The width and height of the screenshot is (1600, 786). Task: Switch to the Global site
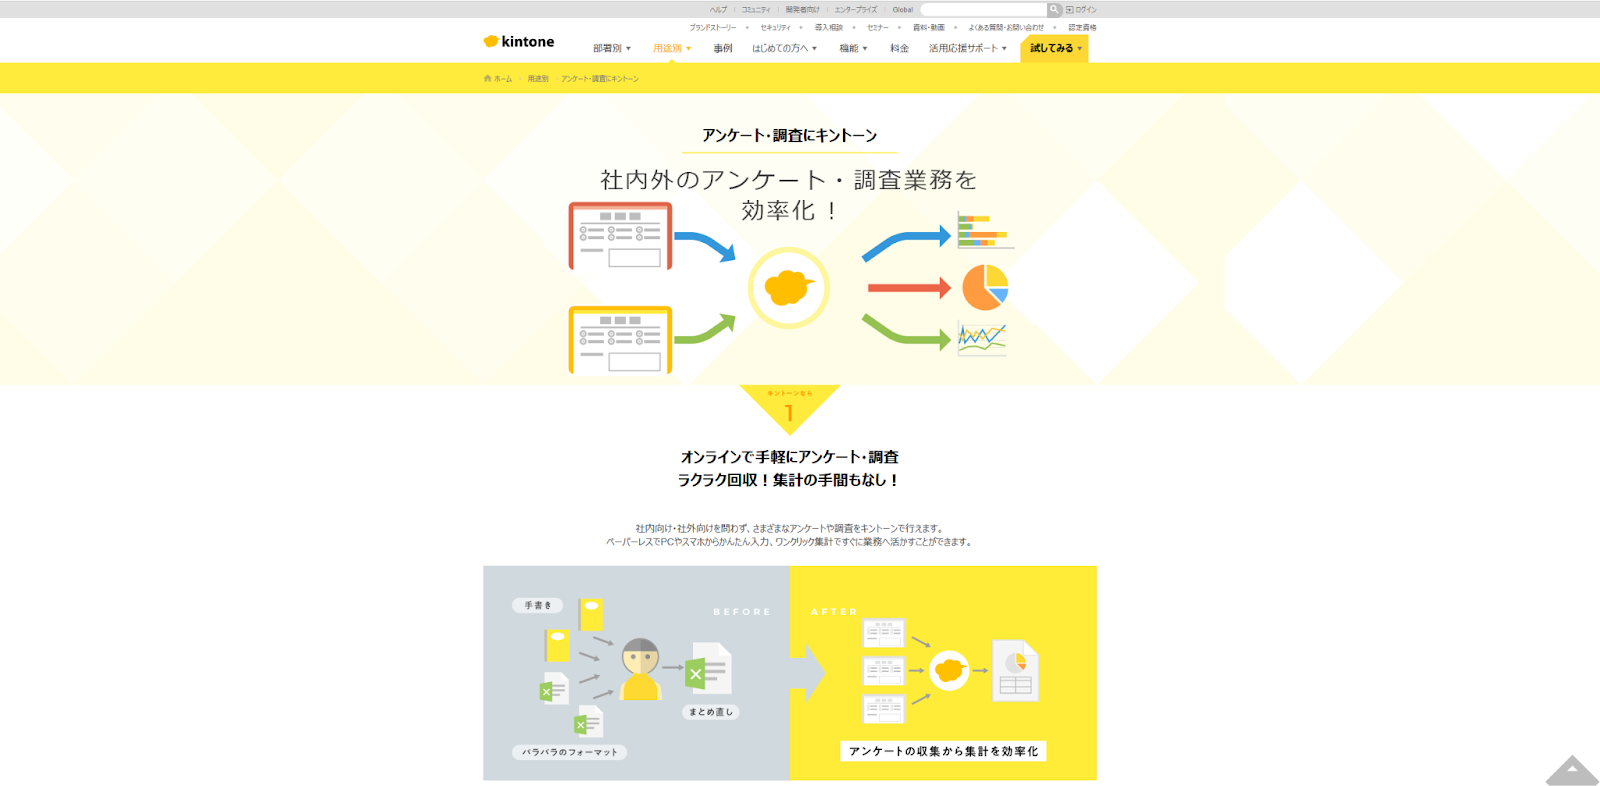pos(903,10)
